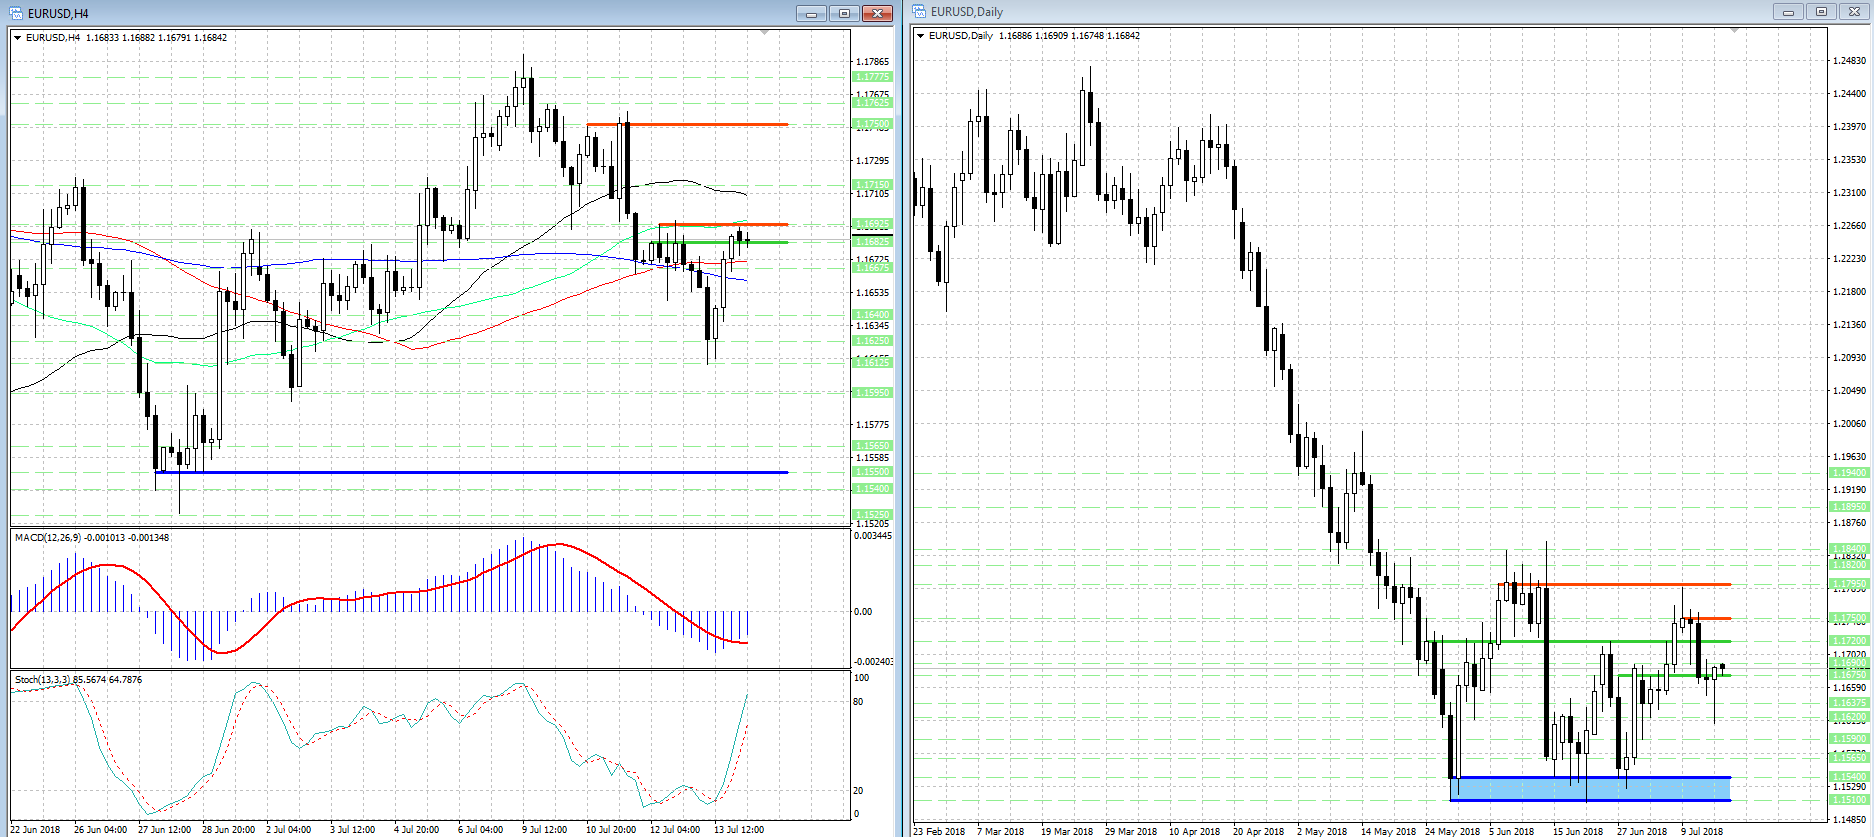Click the EURUSD,H4 window chart icon

(16, 13)
